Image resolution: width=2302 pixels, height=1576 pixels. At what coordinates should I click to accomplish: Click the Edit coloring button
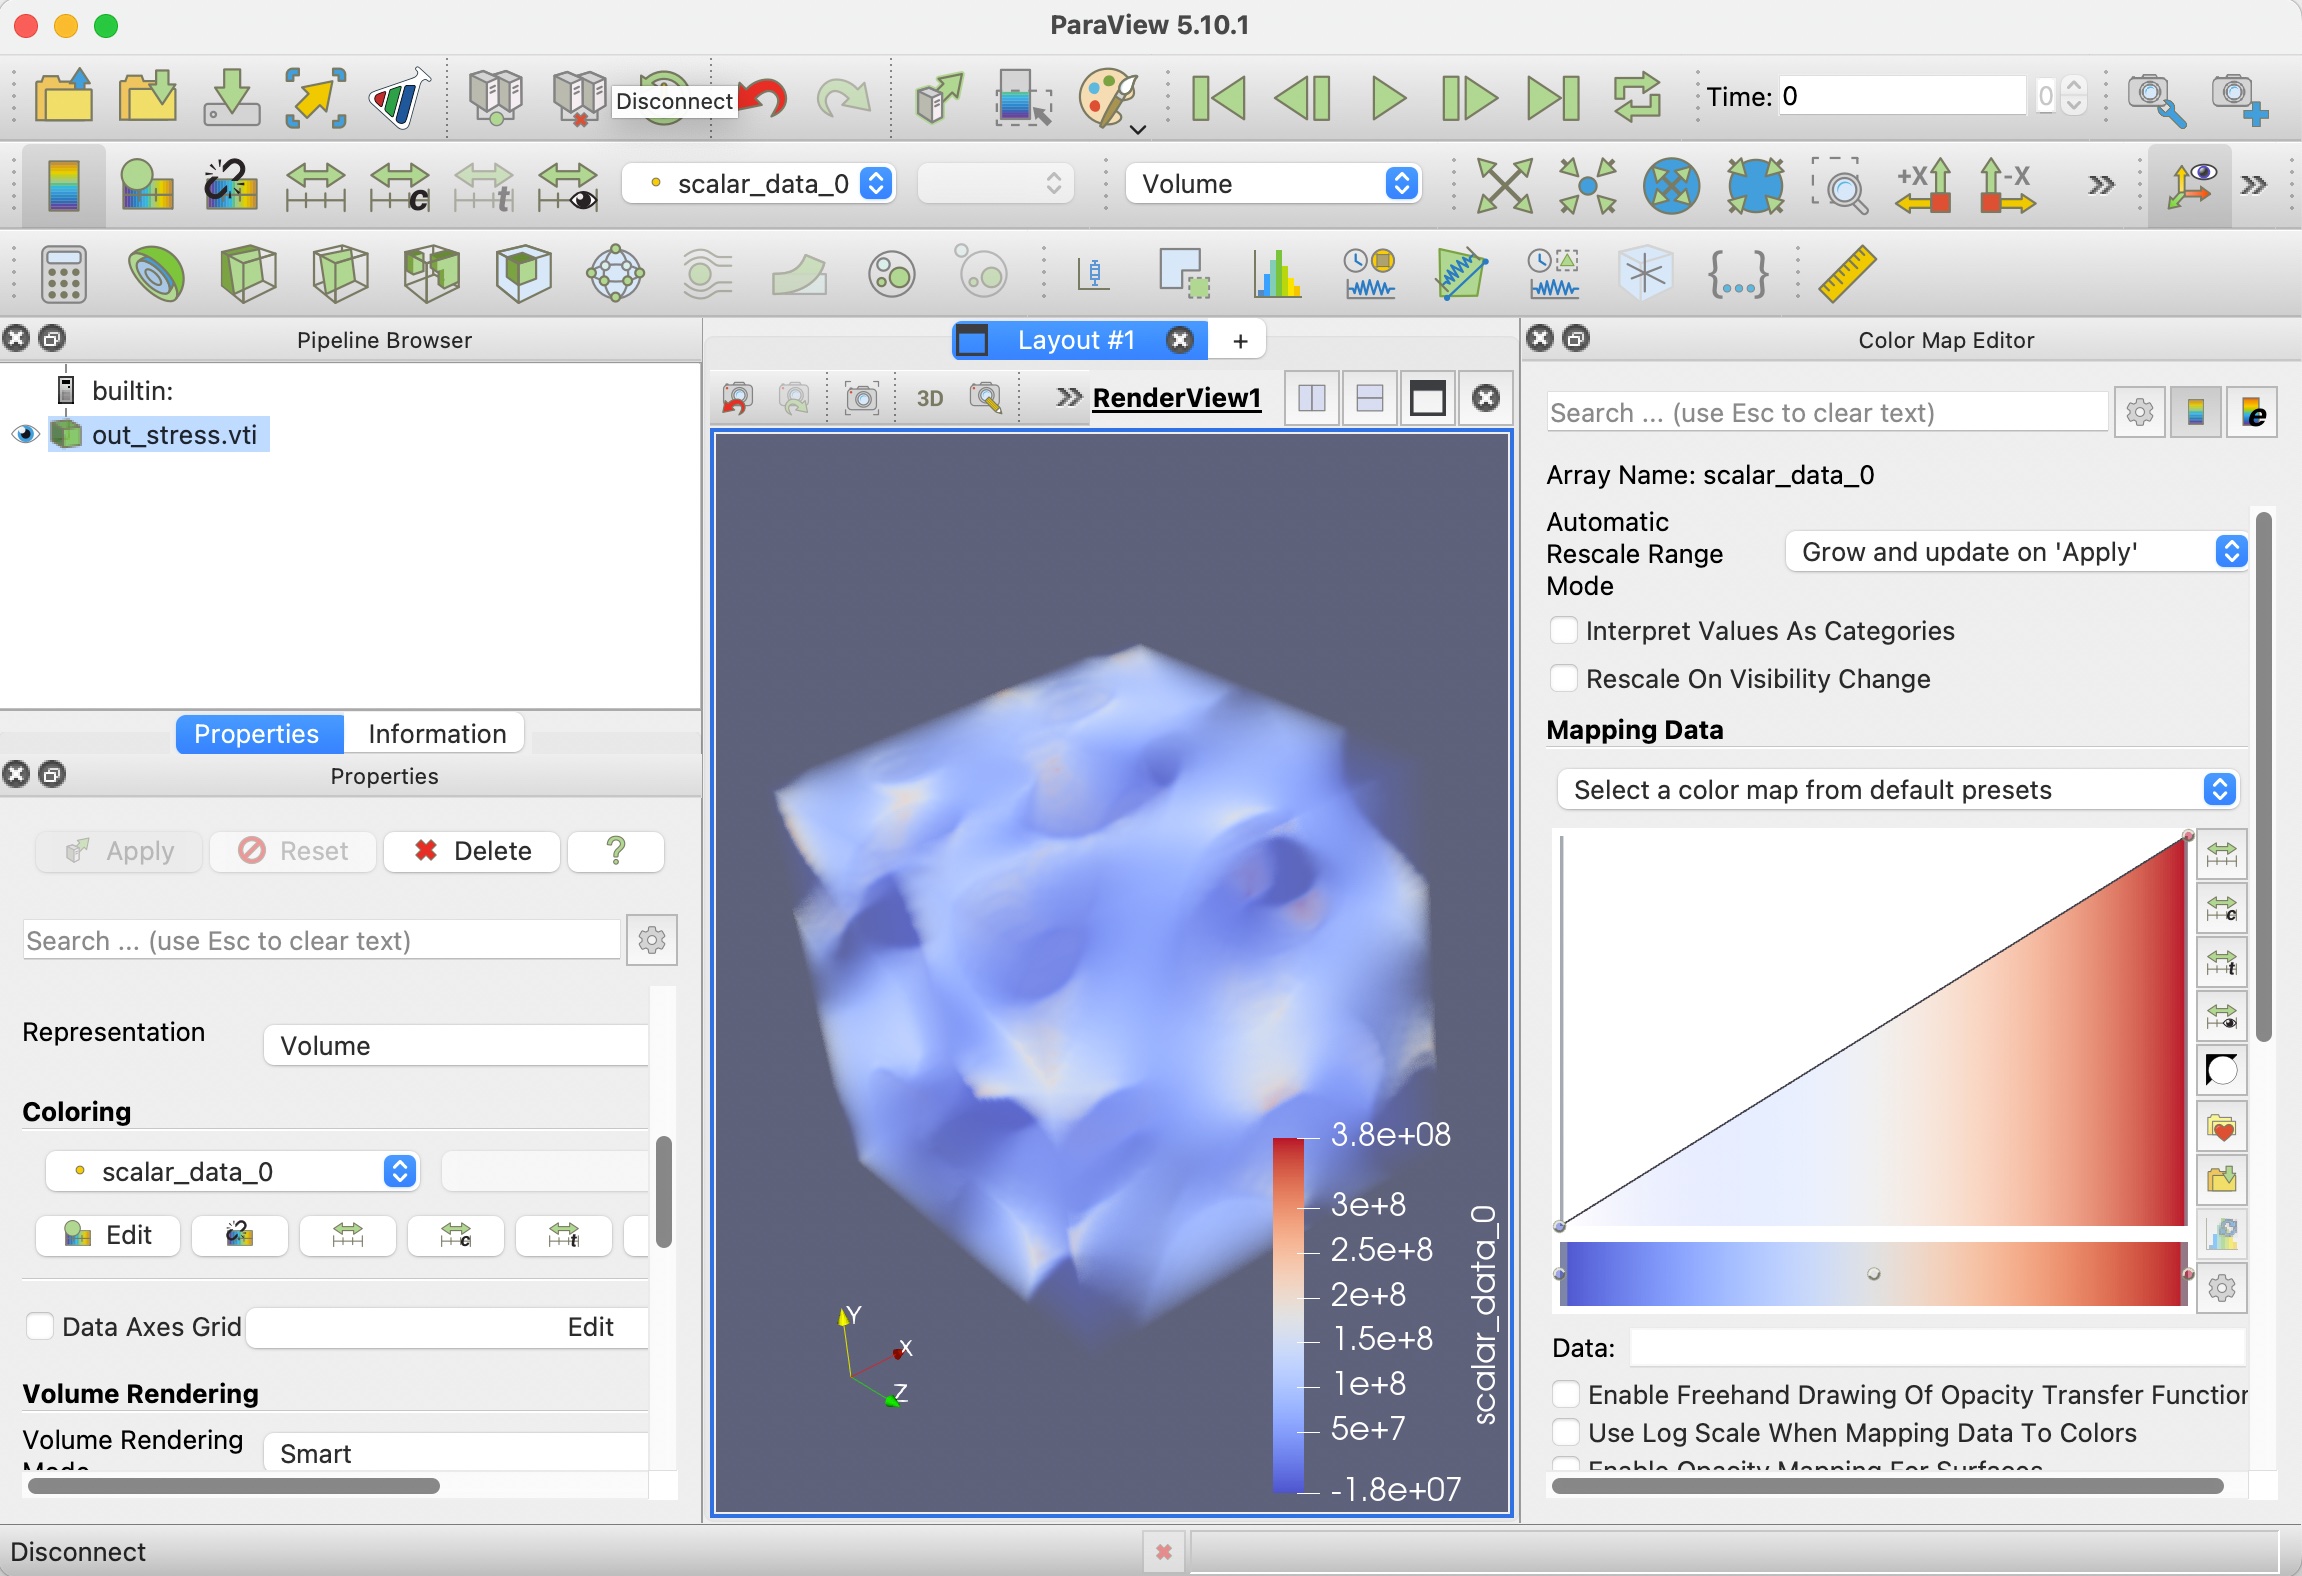click(108, 1235)
